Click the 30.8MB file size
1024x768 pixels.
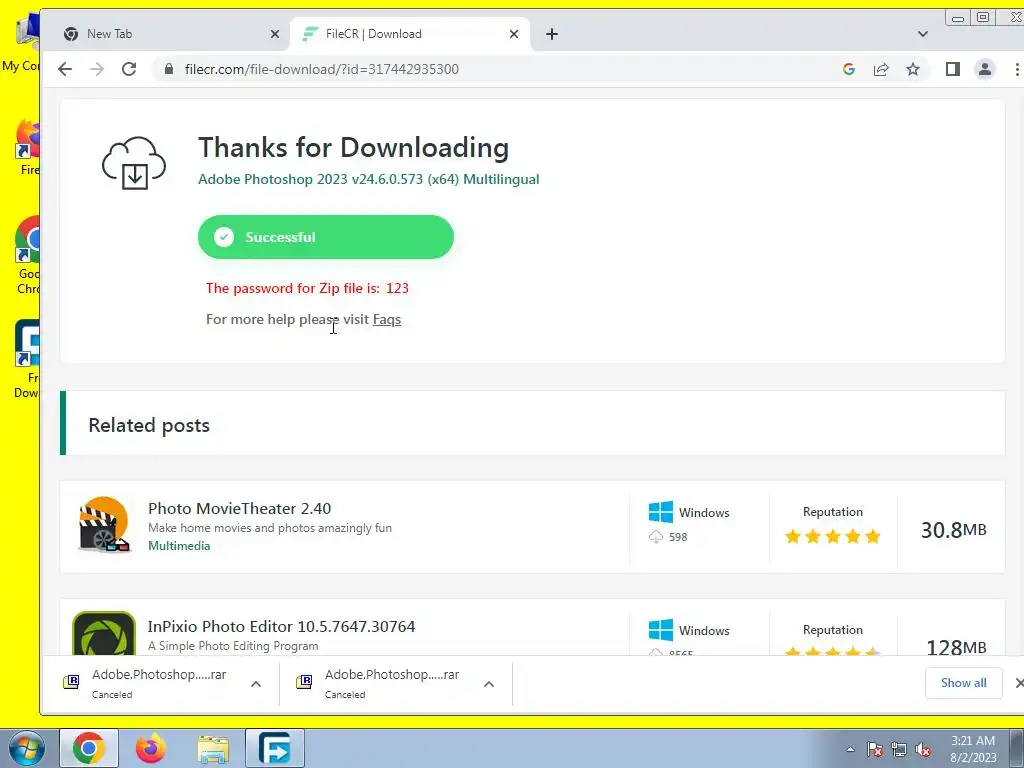(953, 530)
